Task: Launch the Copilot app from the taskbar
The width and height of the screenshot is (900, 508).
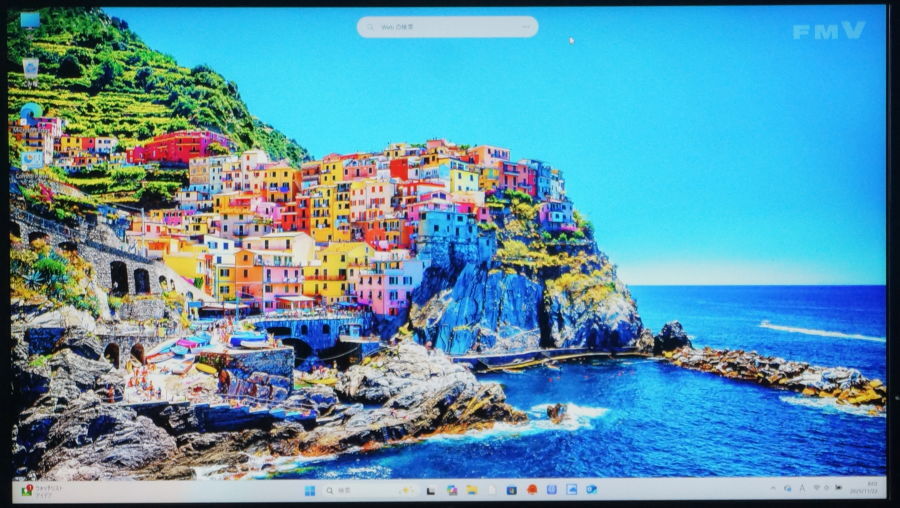Action: 452,490
